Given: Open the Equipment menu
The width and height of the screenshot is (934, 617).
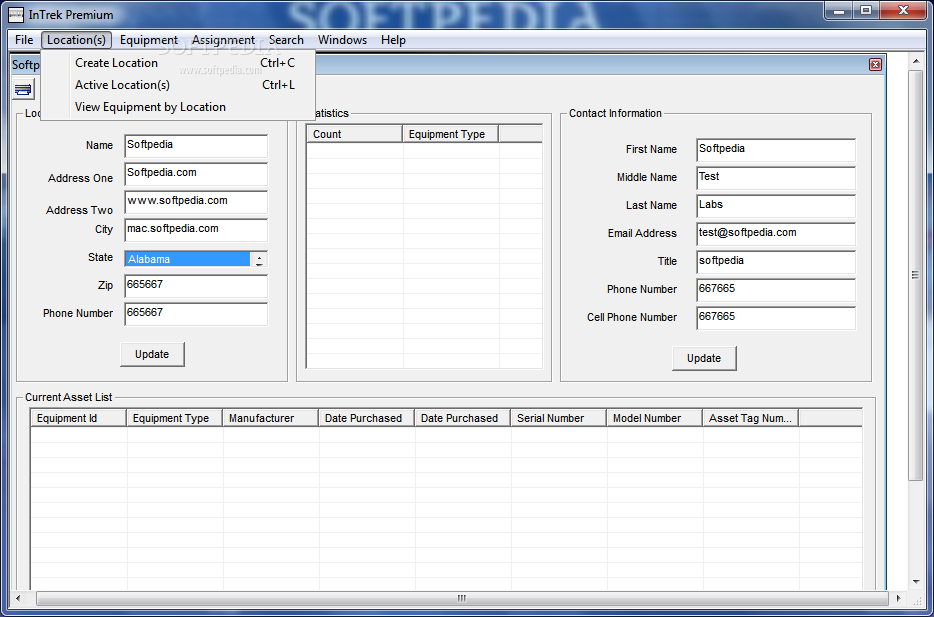Looking at the screenshot, I should [149, 40].
